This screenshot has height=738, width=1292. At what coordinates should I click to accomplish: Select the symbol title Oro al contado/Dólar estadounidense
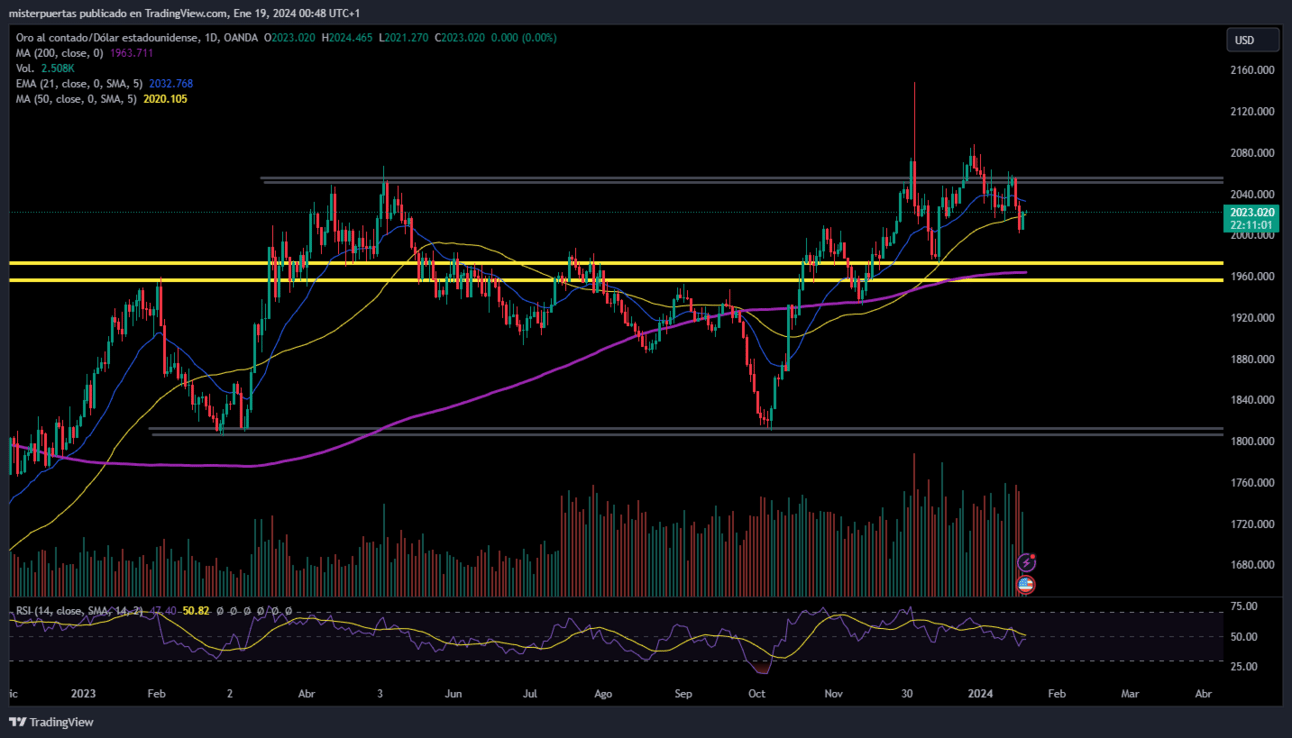pos(105,38)
